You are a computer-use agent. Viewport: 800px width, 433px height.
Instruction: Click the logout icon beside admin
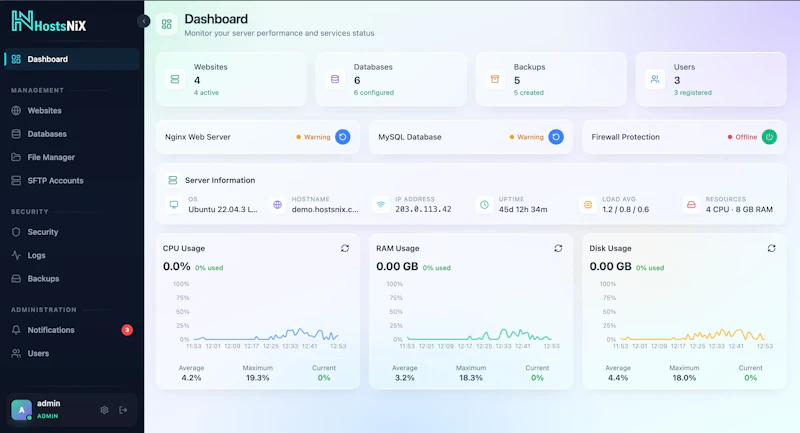[x=123, y=410]
